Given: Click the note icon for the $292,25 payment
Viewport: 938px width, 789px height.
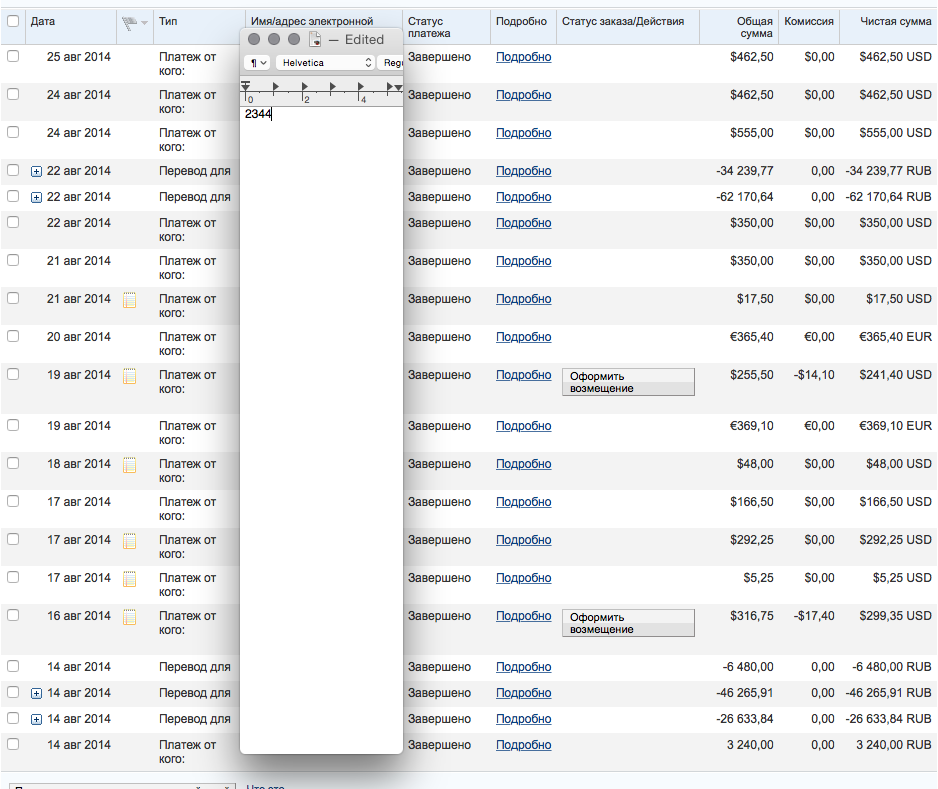Looking at the screenshot, I should pos(129,541).
